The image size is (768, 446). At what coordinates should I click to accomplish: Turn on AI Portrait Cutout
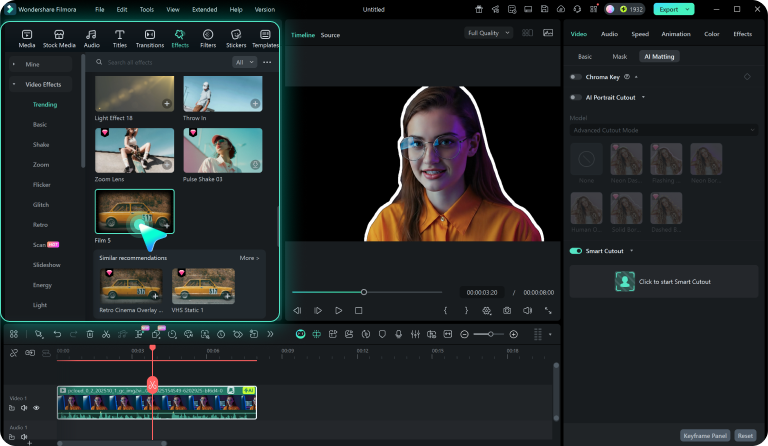[576, 97]
